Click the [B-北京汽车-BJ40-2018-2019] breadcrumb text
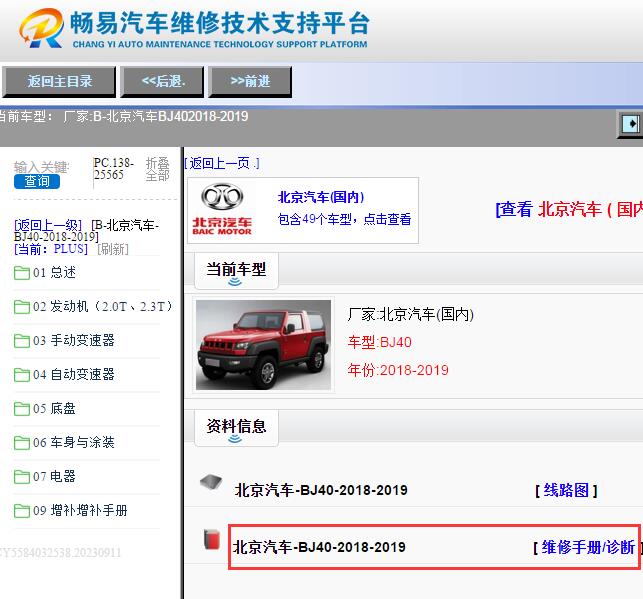This screenshot has height=599, width=643. point(86,231)
